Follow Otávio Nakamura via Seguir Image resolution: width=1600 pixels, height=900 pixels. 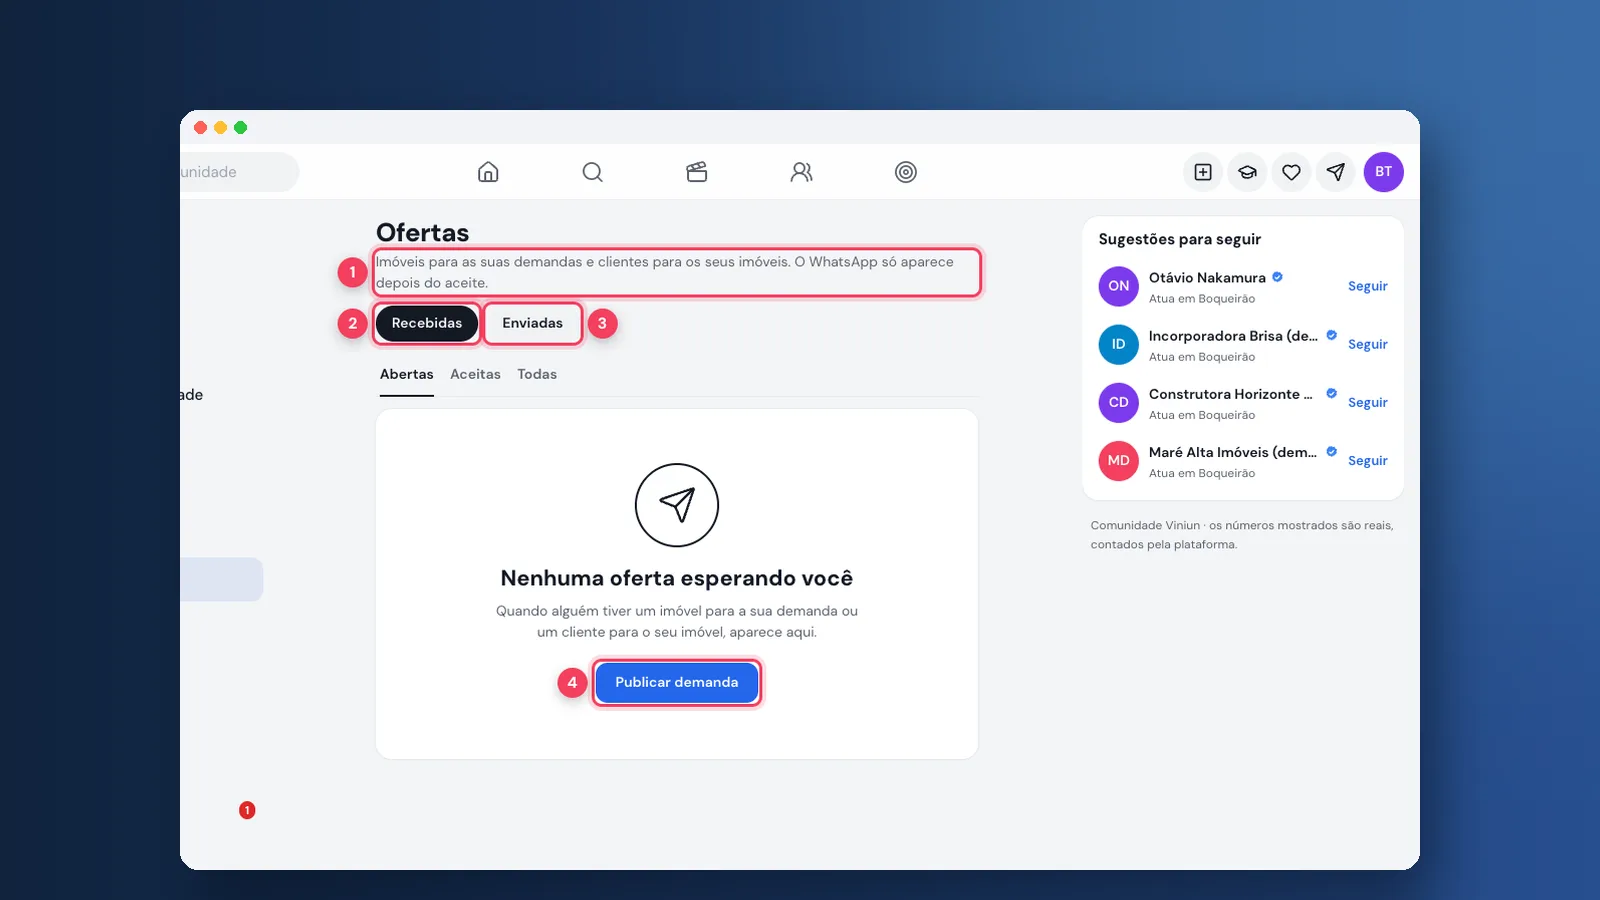point(1367,286)
